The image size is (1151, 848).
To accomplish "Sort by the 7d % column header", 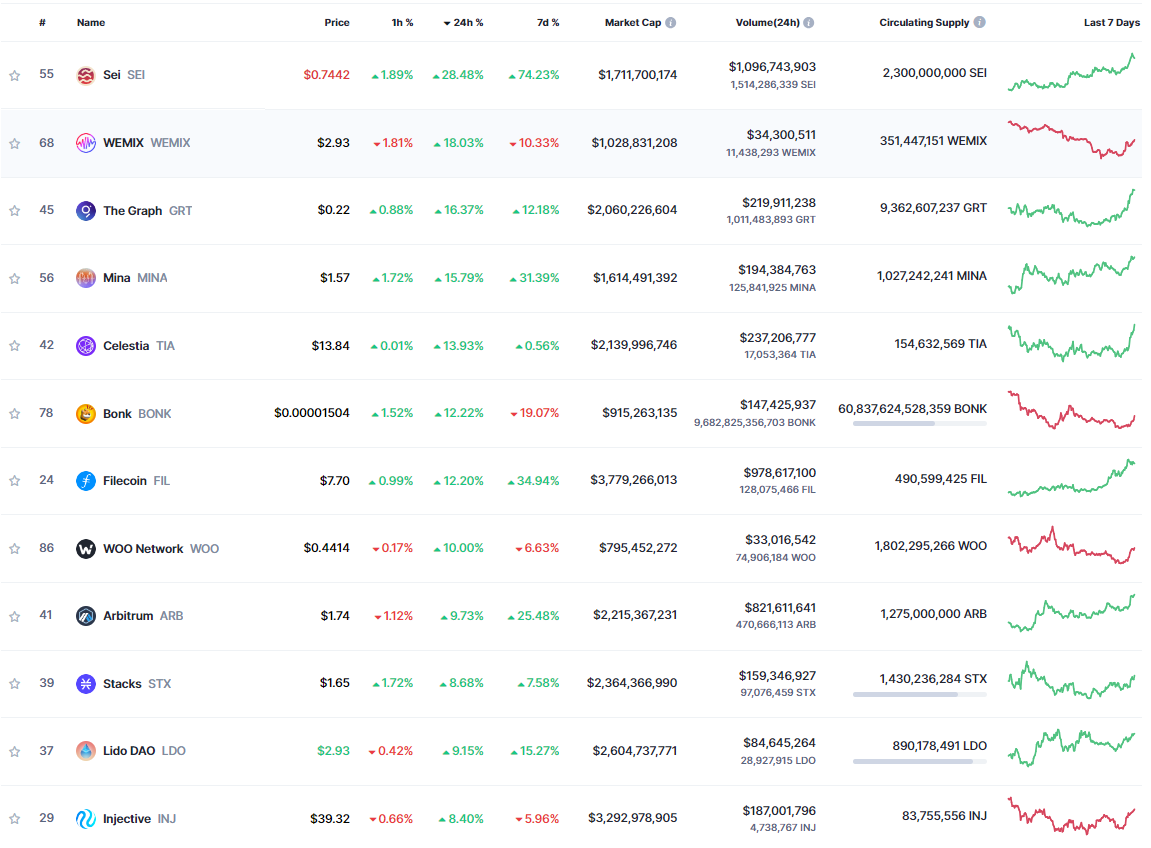I will [548, 23].
